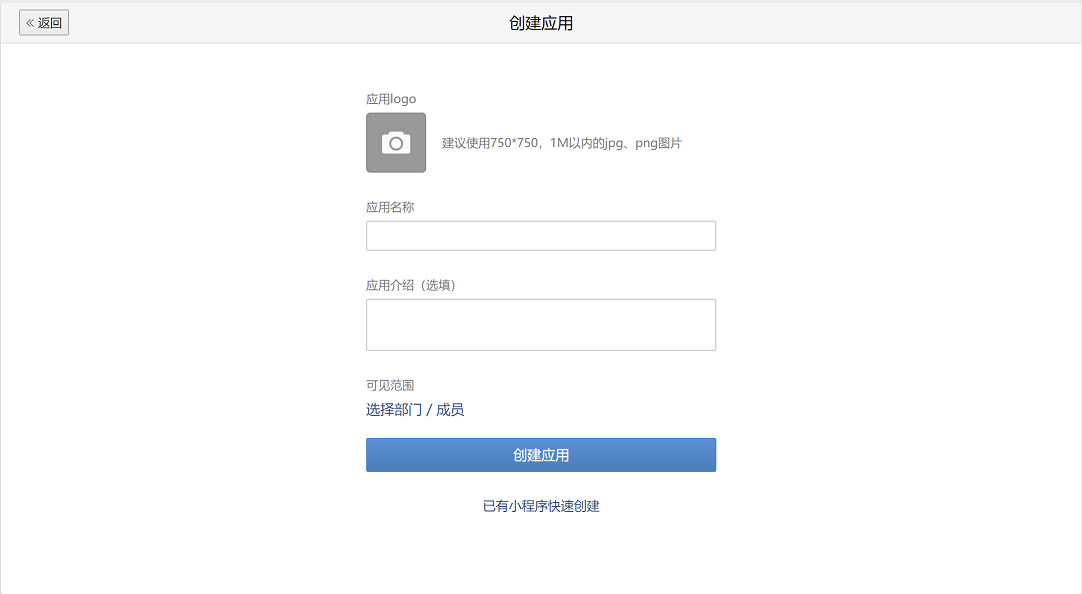This screenshot has width=1082, height=594.
Task: Click the word 返回 at top left
Action: 50,23
